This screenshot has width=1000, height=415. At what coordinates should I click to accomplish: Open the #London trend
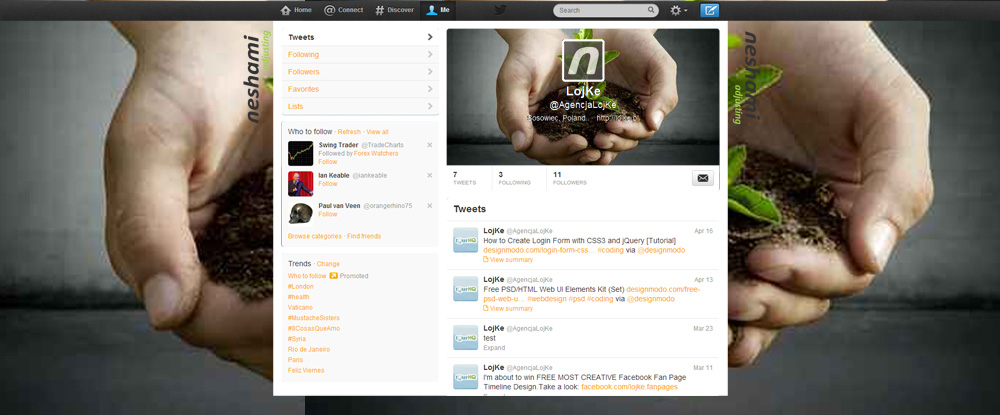[300, 286]
